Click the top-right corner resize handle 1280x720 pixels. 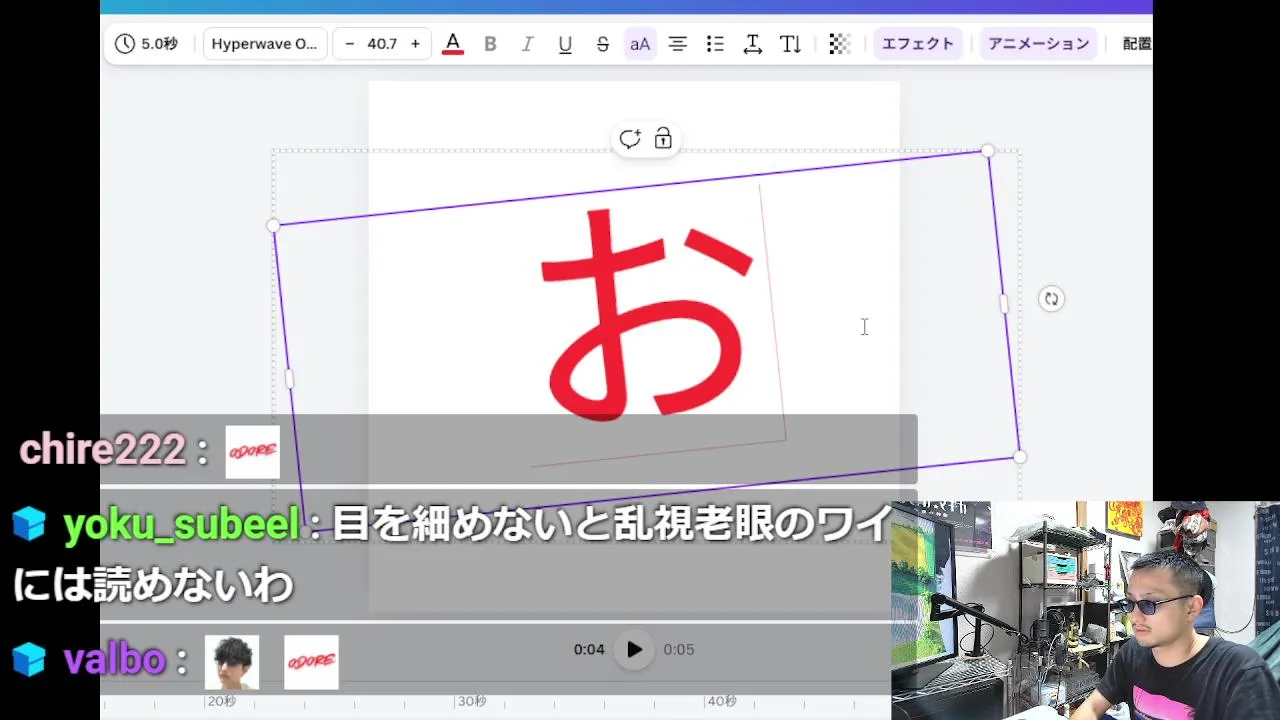(x=988, y=151)
